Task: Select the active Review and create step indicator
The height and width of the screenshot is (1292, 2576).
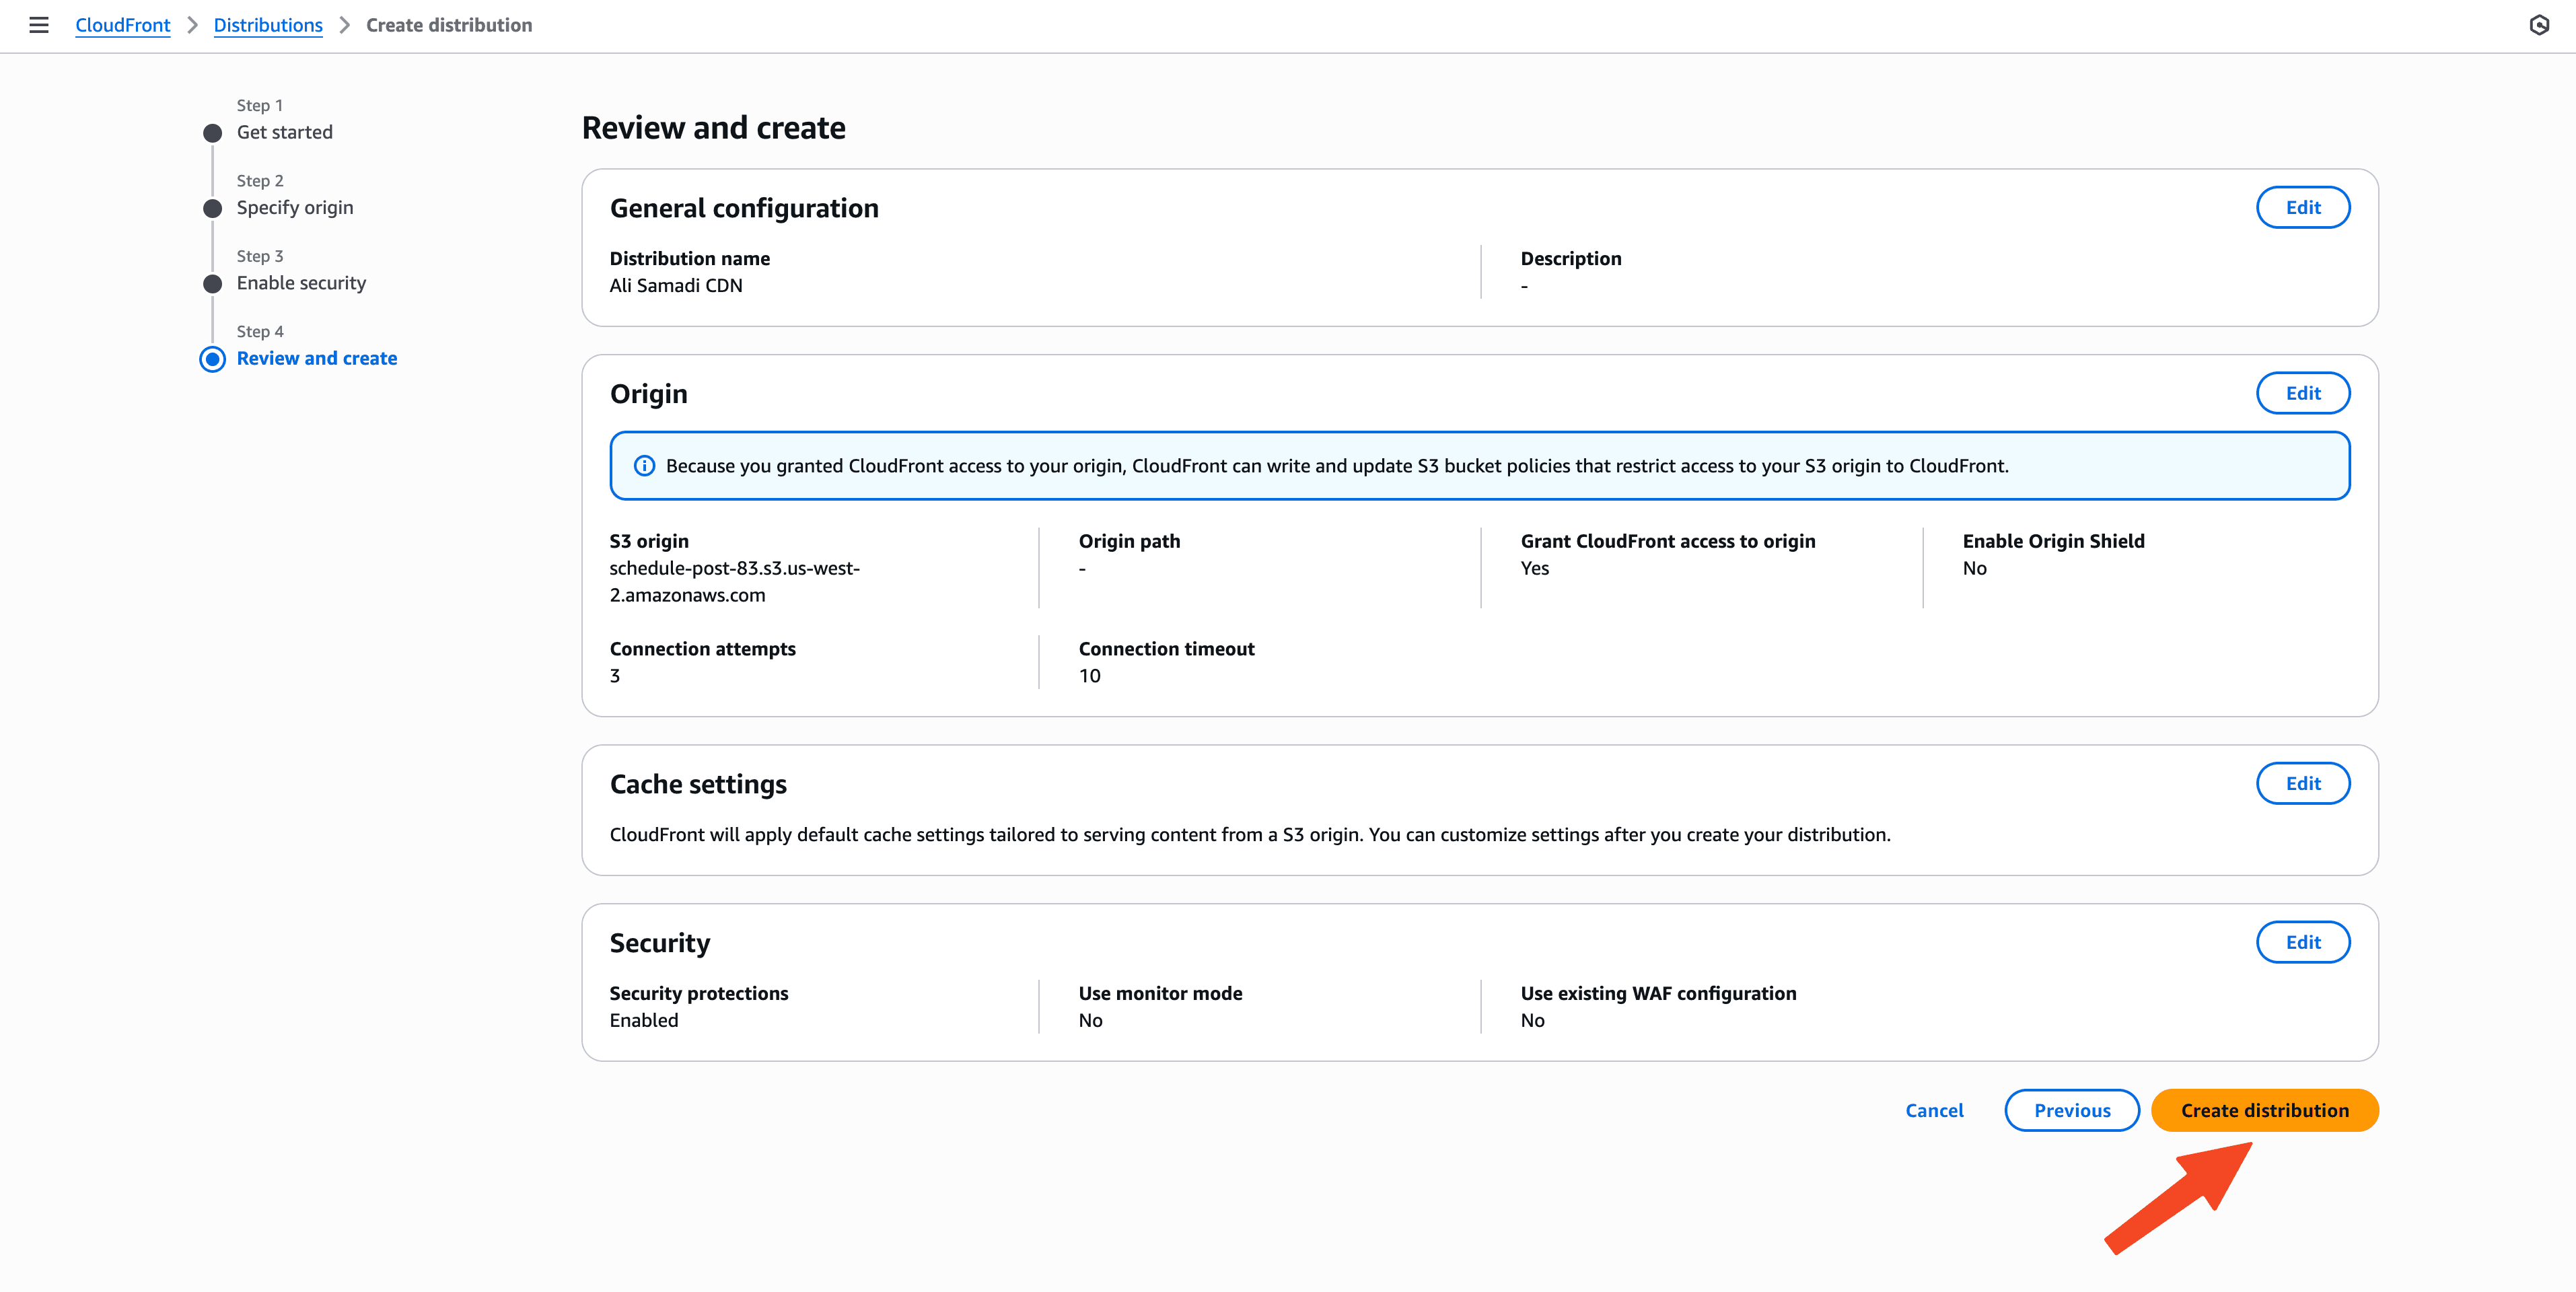Action: [x=212, y=359]
